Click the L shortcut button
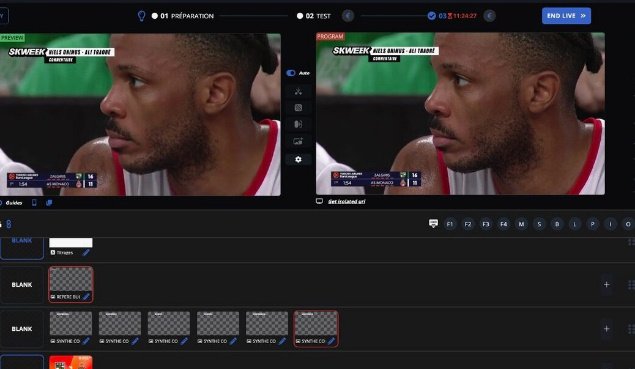The width and height of the screenshot is (635, 369). click(x=575, y=224)
